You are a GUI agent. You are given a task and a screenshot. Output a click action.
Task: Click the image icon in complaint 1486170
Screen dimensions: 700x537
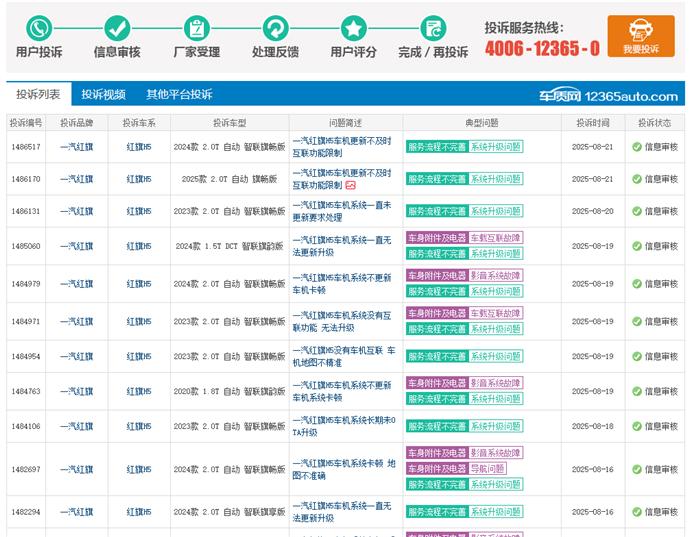point(351,185)
